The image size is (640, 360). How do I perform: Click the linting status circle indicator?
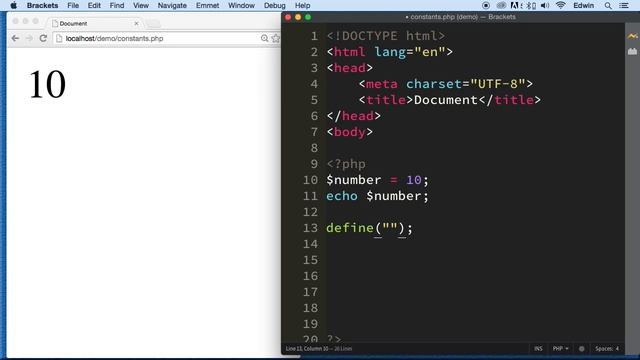click(x=582, y=349)
